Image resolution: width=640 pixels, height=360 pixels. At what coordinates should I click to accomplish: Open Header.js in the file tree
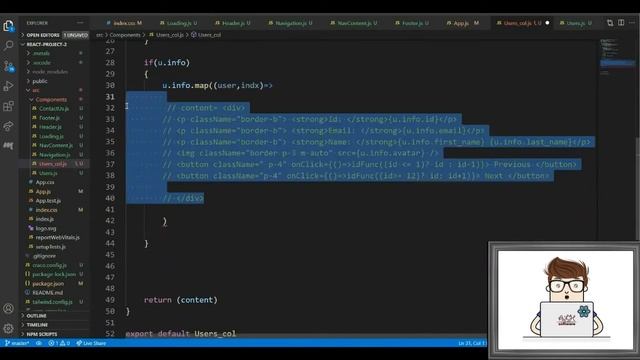click(x=50, y=127)
